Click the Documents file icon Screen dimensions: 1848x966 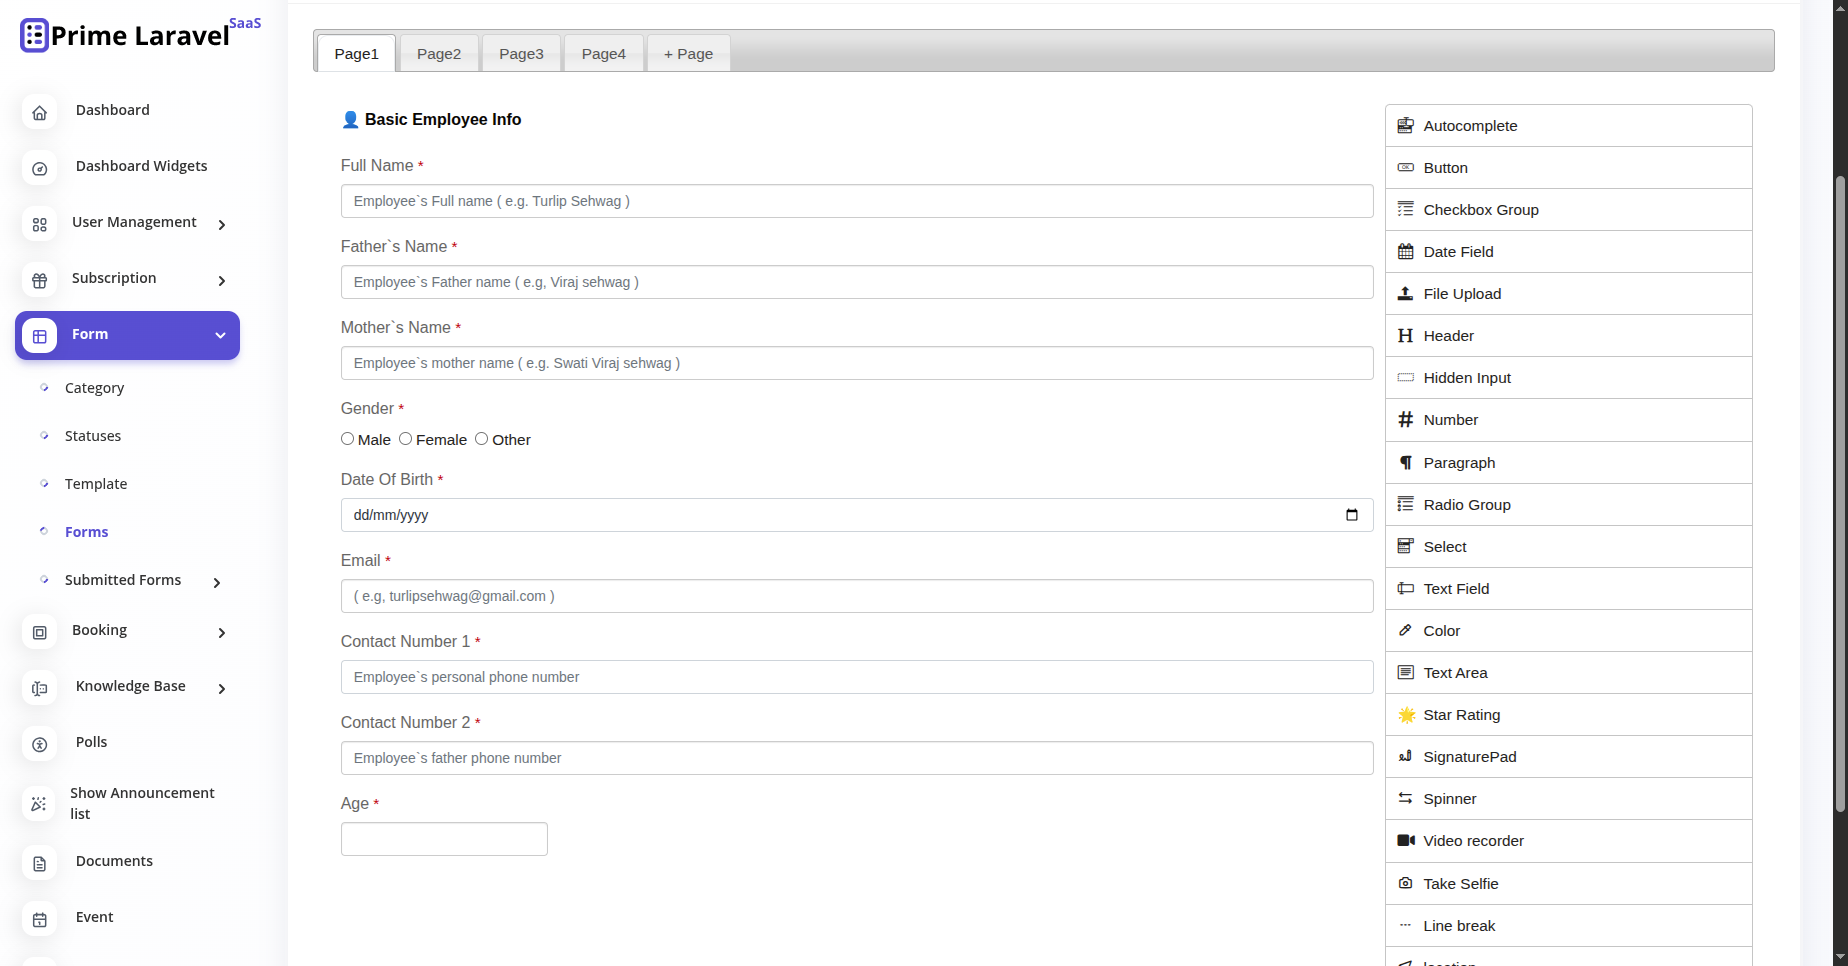[39, 864]
